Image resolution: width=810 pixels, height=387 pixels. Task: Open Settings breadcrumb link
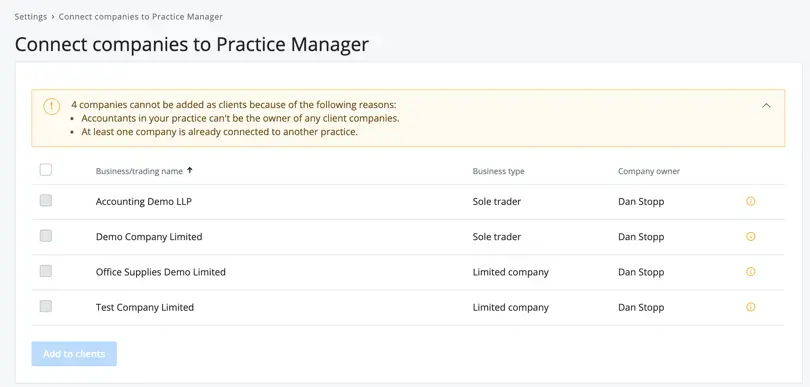tap(30, 17)
